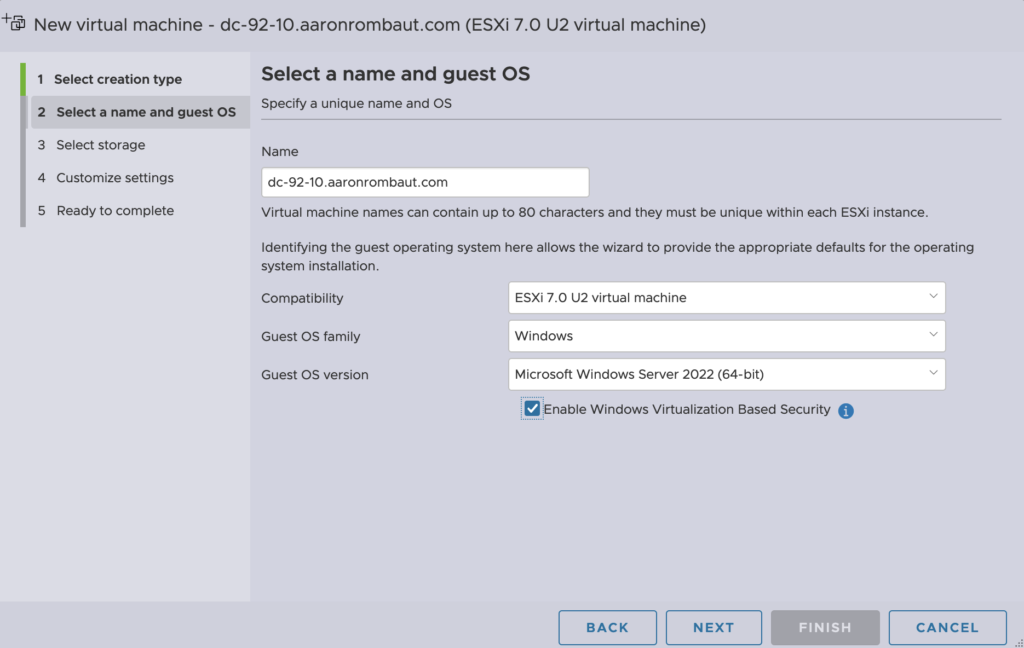Expand the Guest OS family dropdown
This screenshot has height=648, width=1024.
(726, 336)
